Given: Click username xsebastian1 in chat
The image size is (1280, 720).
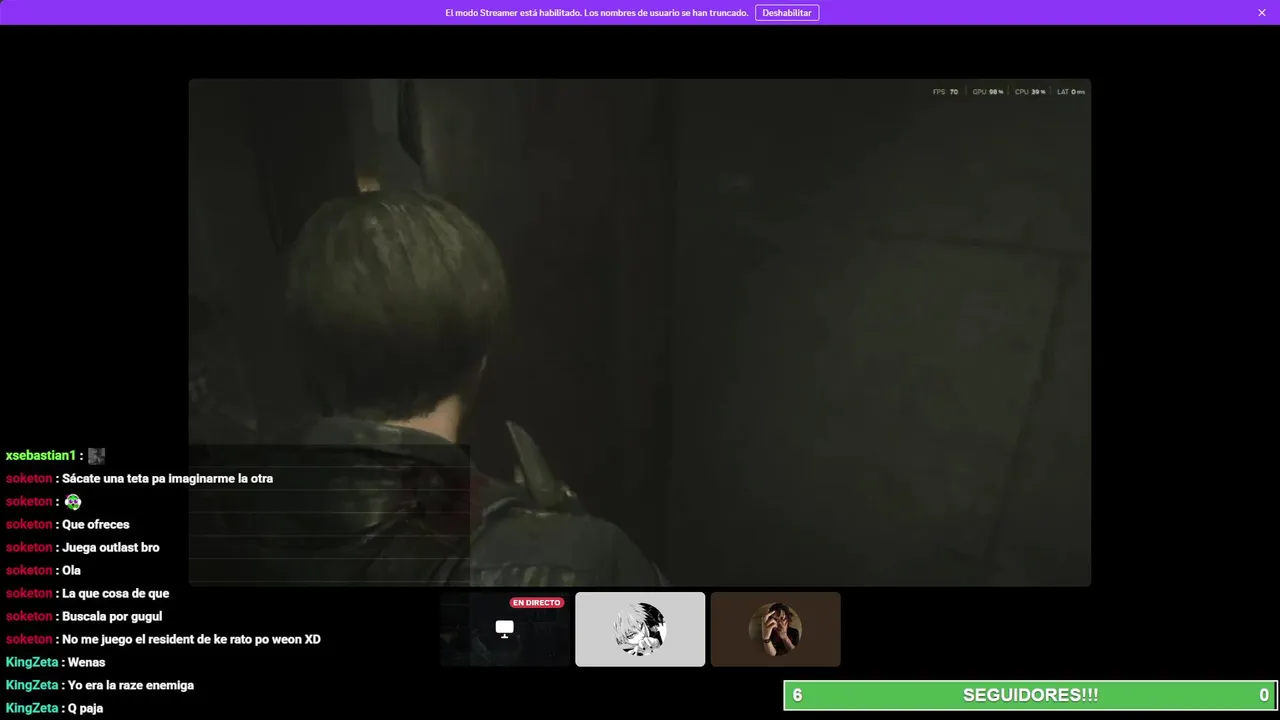Looking at the screenshot, I should tap(40, 456).
